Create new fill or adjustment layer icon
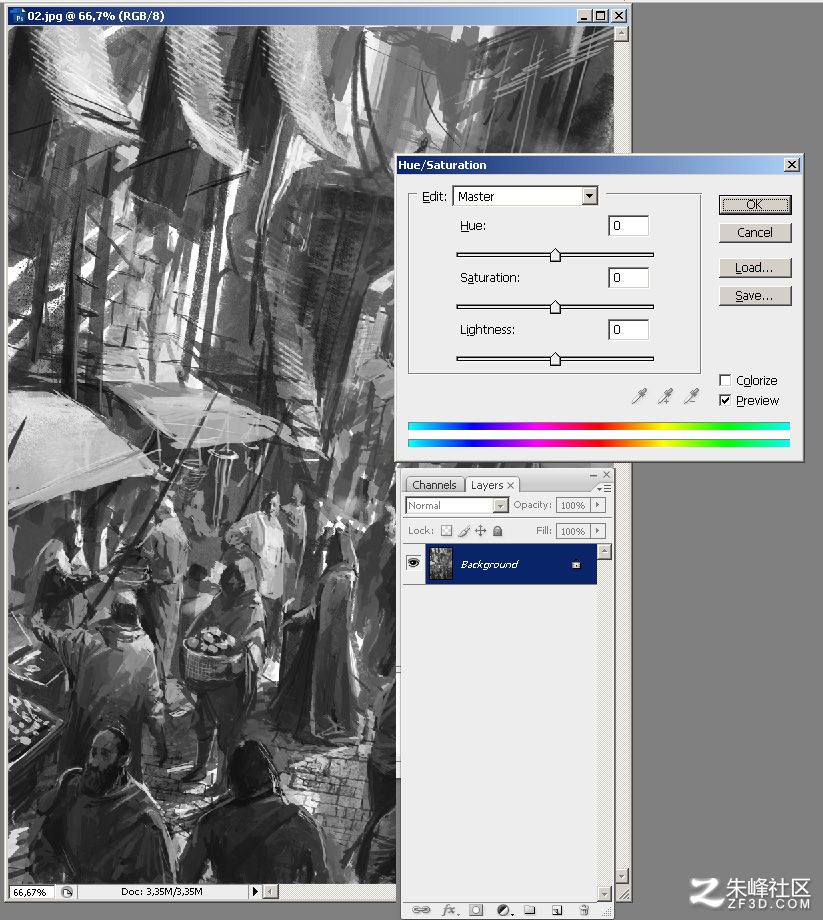The image size is (823, 920). click(504, 910)
